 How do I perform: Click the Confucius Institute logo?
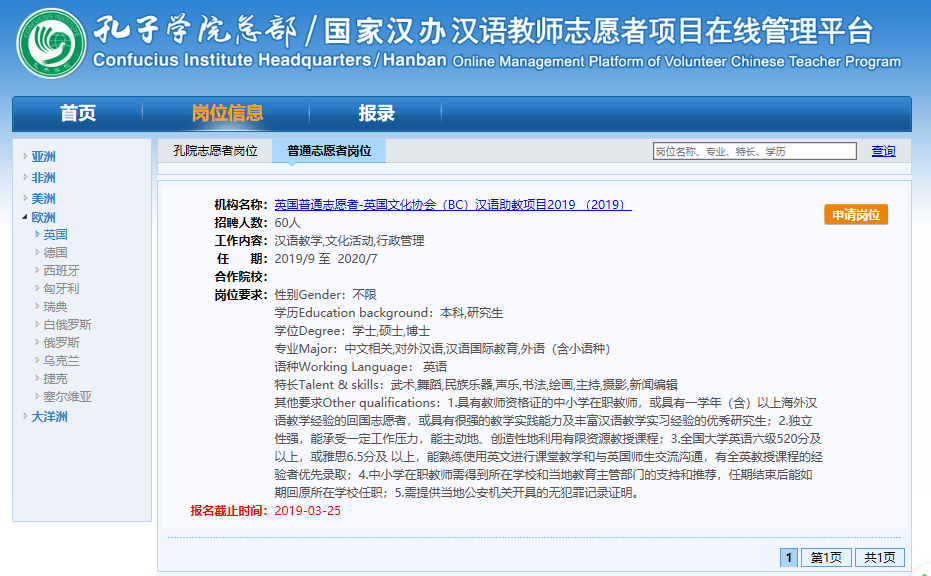51,43
